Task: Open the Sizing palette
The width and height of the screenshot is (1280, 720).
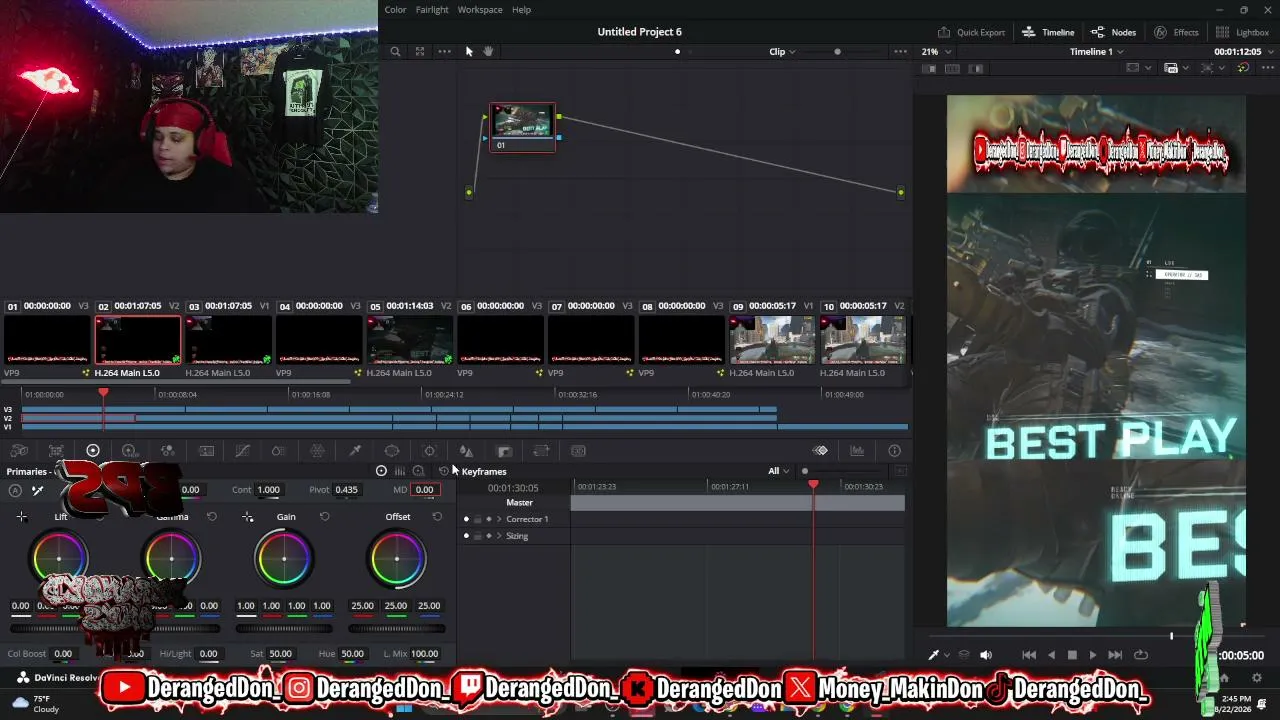Action: [x=541, y=451]
